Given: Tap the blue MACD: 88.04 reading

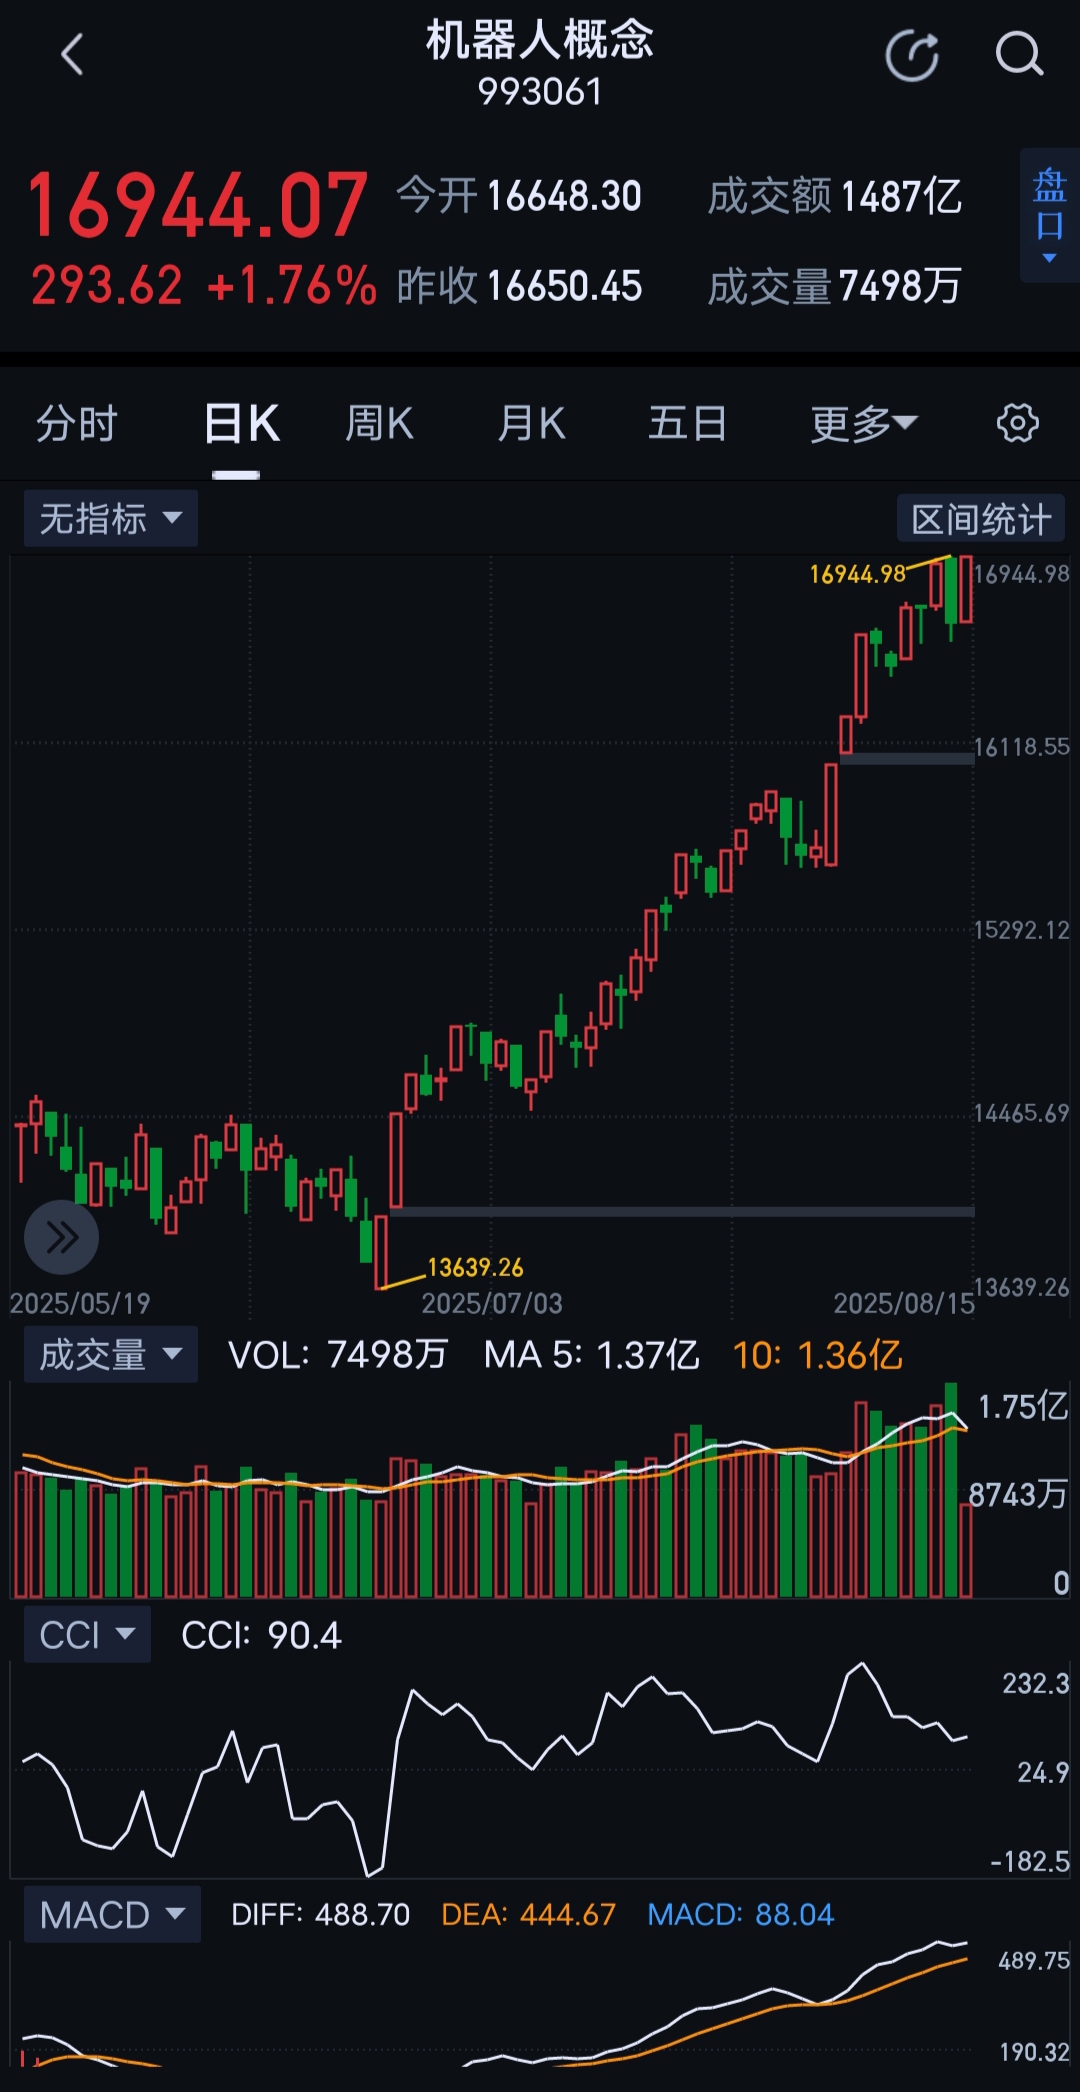Looking at the screenshot, I should point(740,1914).
